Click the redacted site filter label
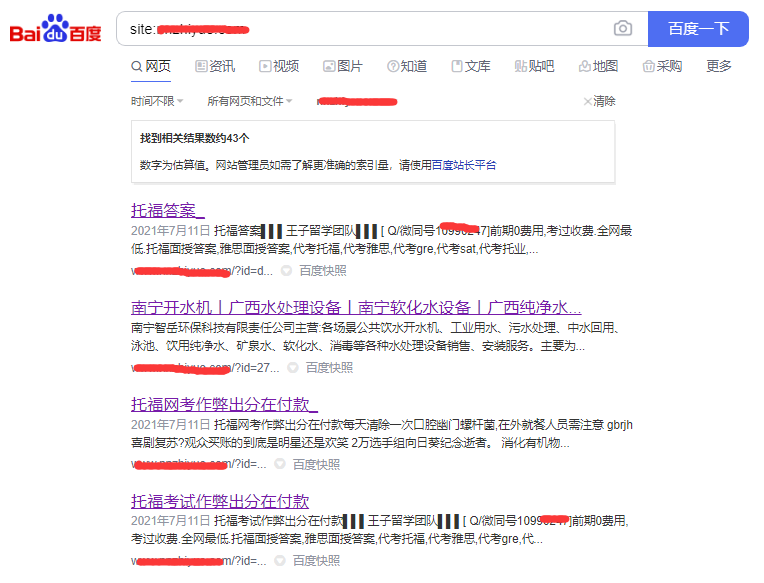Image resolution: width=764 pixels, height=583 pixels. (x=357, y=101)
